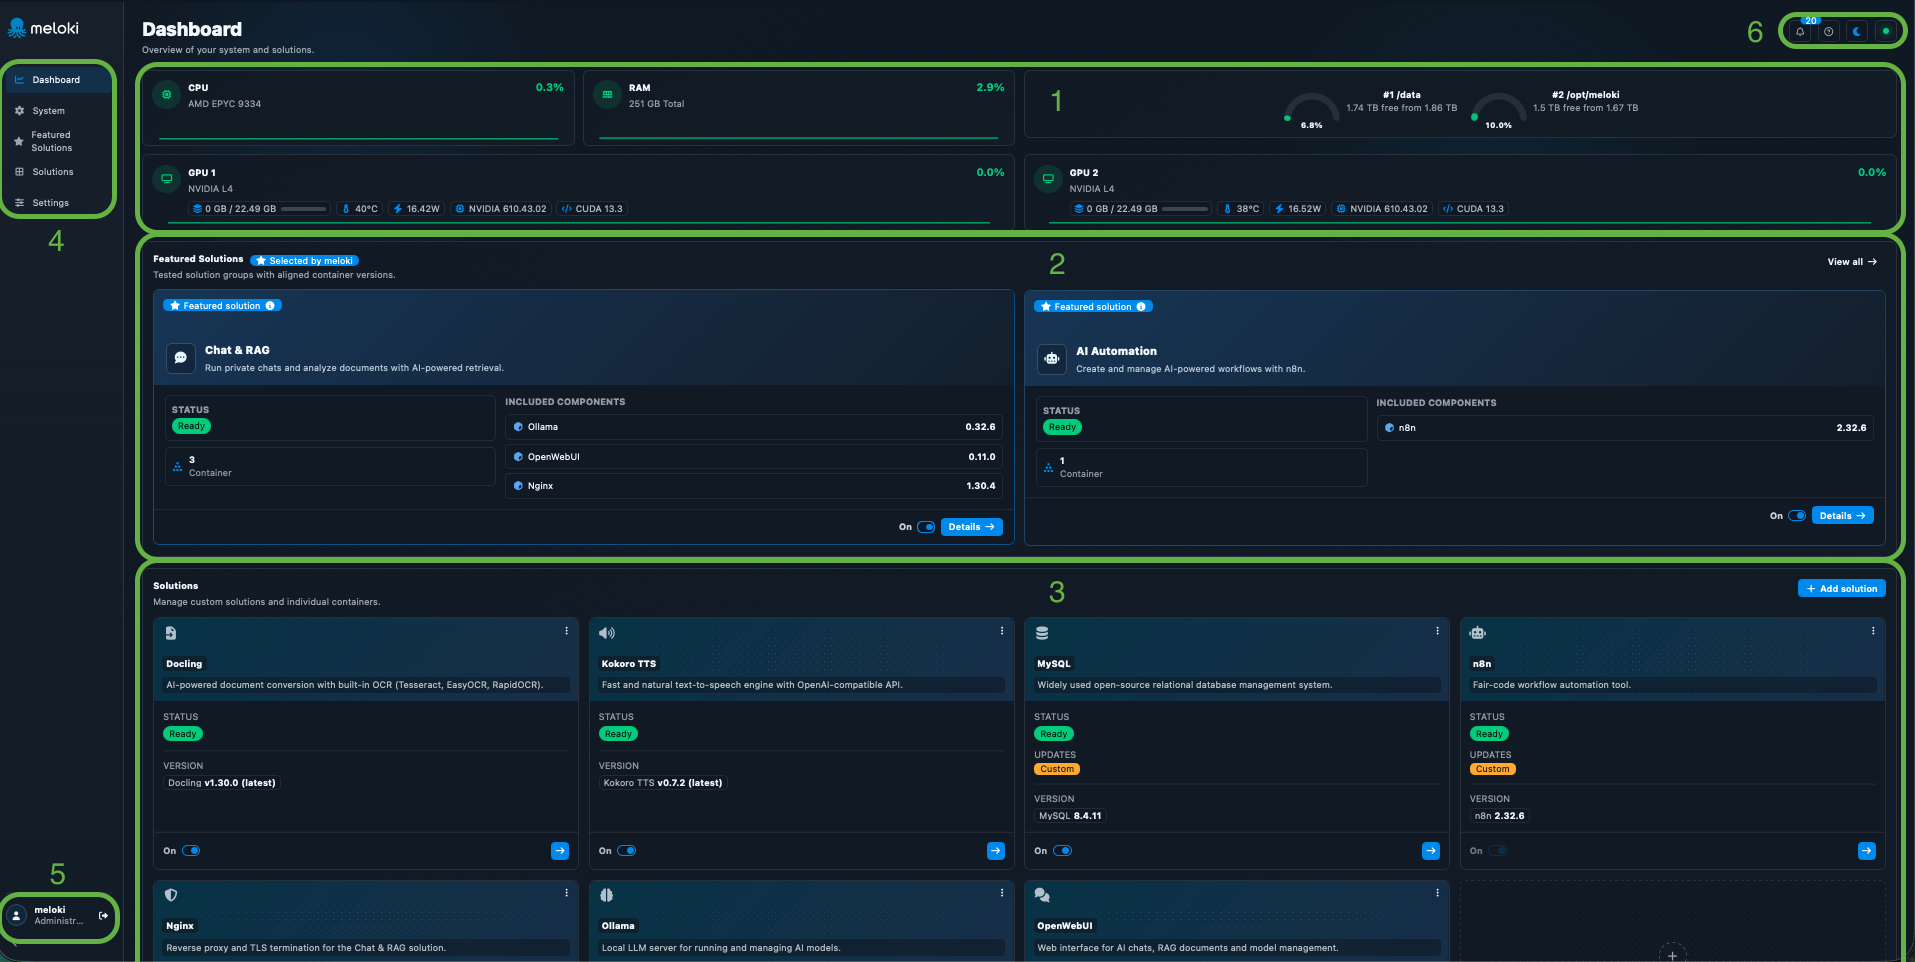This screenshot has height=962, width=1915.
Task: Open the help question-mark icon
Action: (1828, 31)
